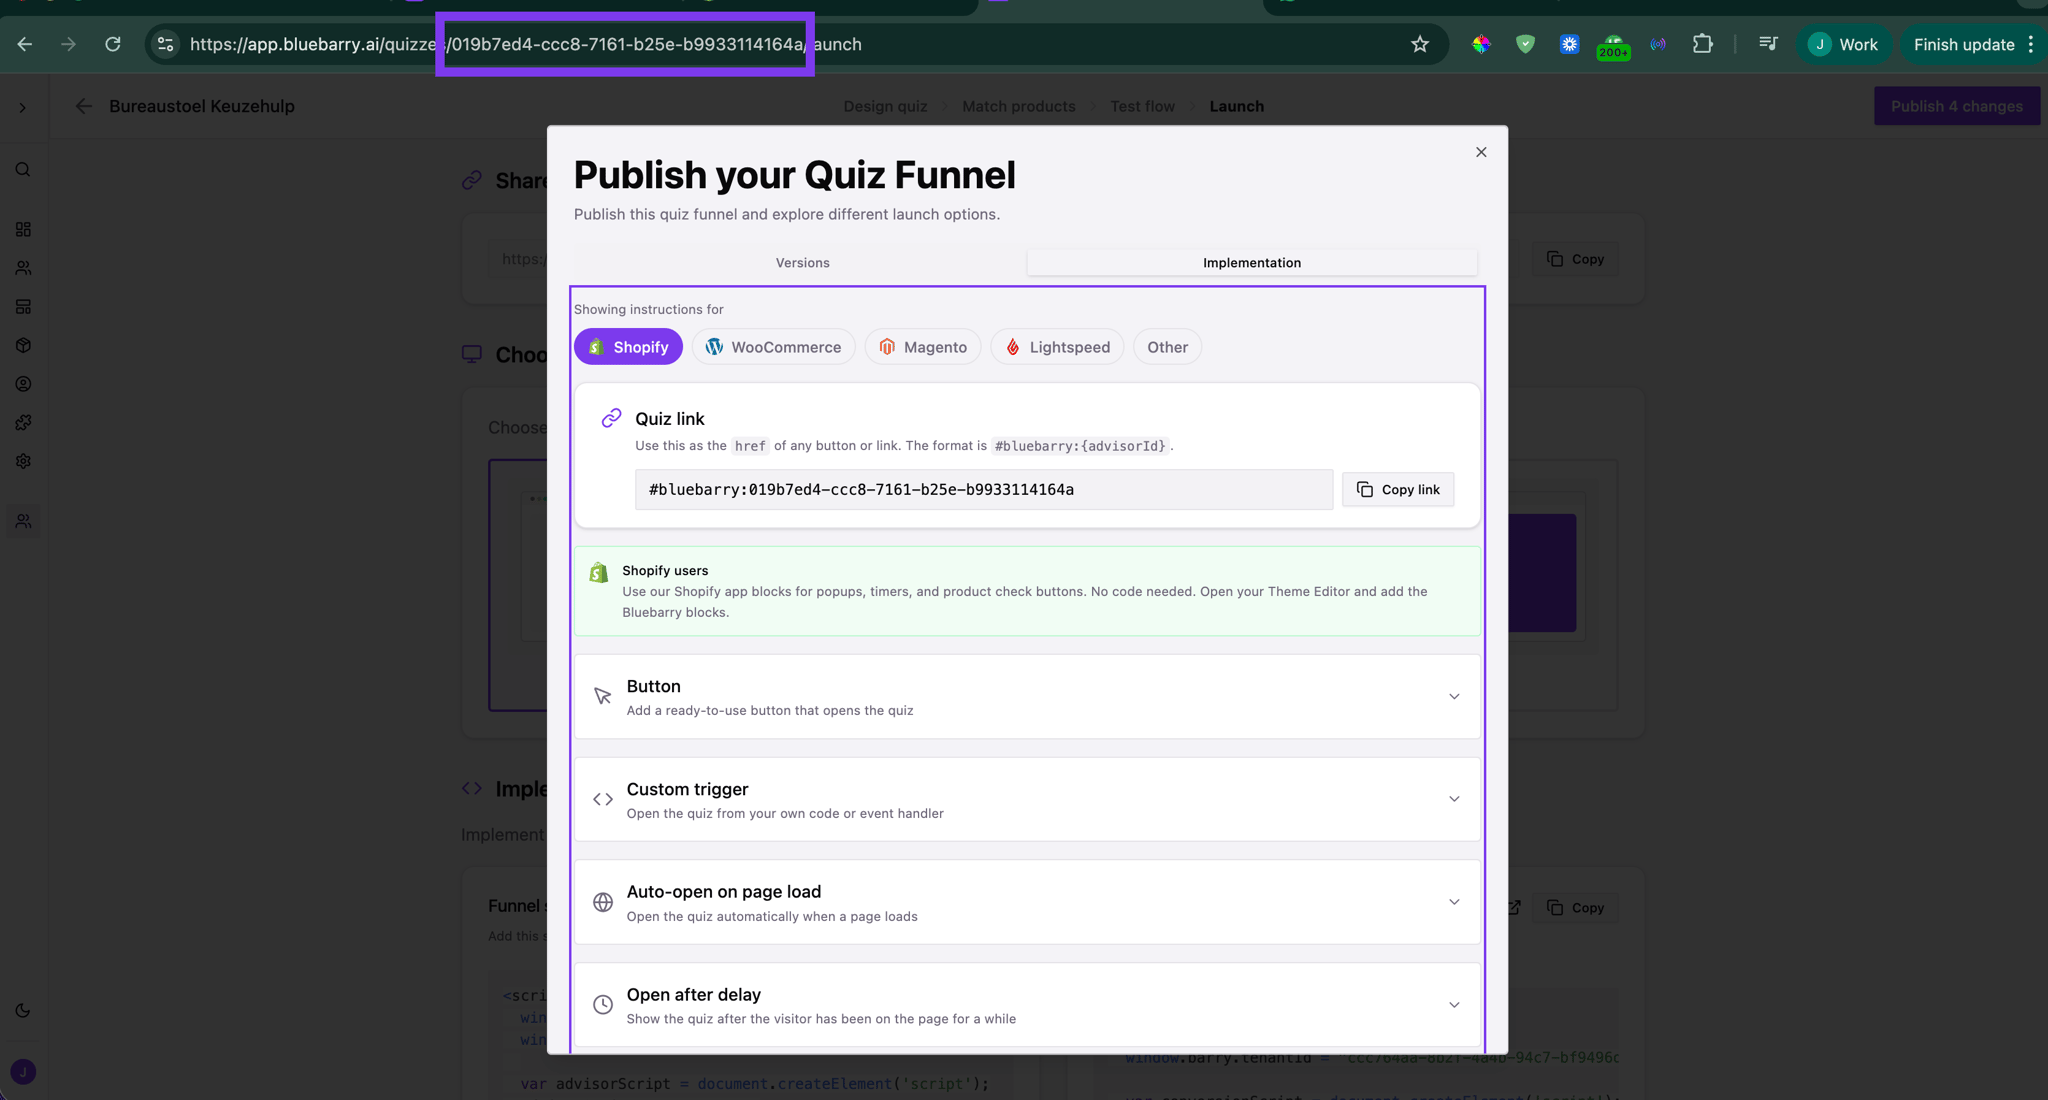Click the Finish update button
The height and width of the screenshot is (1100, 2048).
coord(1963,44)
